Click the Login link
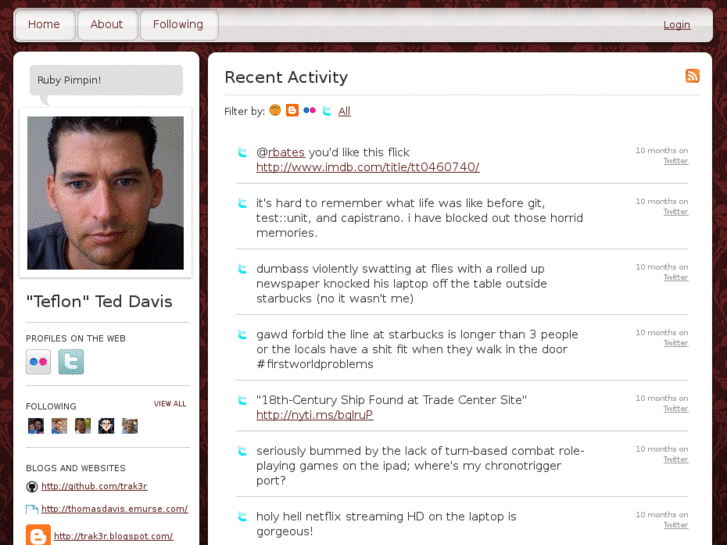The image size is (727, 545). [676, 25]
